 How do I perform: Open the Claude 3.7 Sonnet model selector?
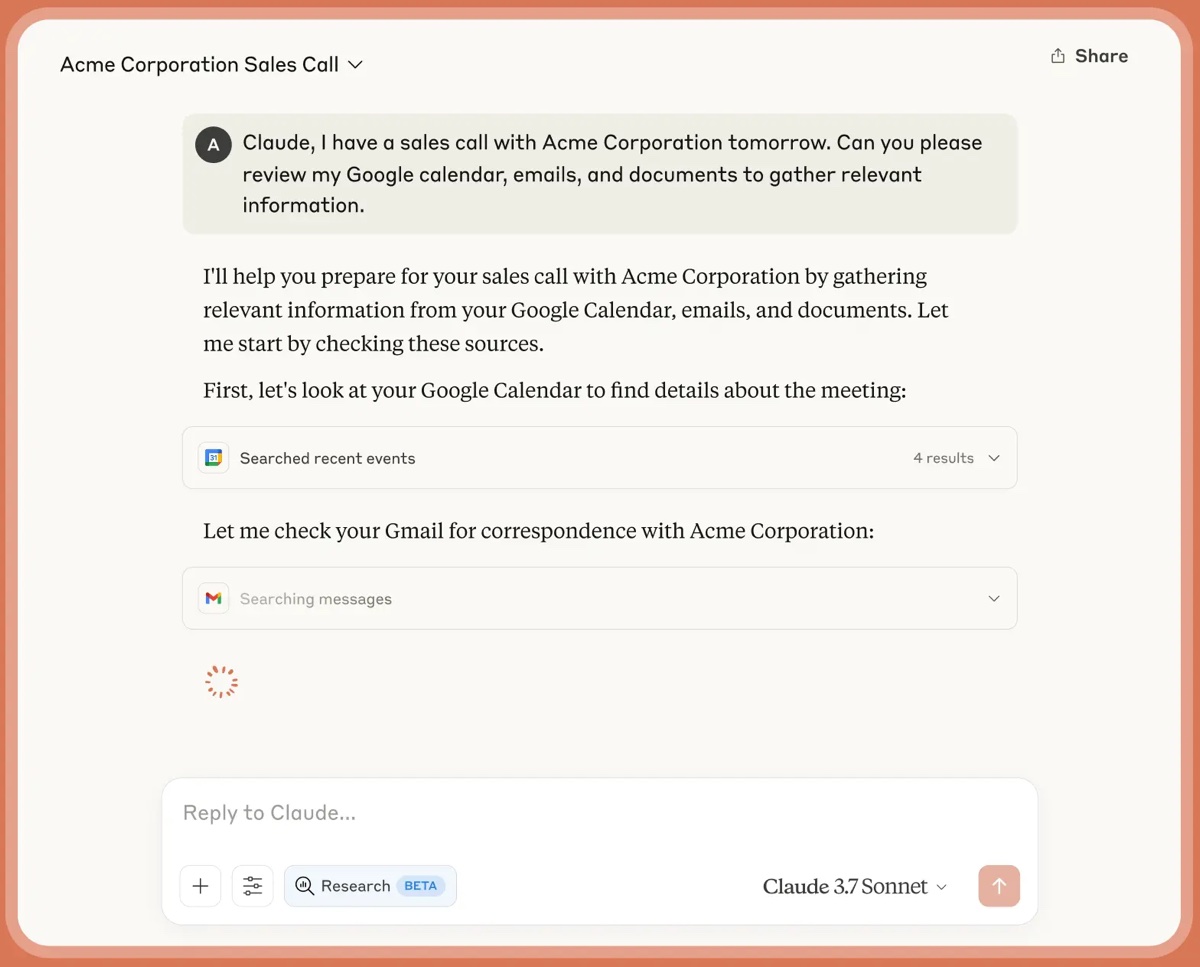[x=855, y=886]
